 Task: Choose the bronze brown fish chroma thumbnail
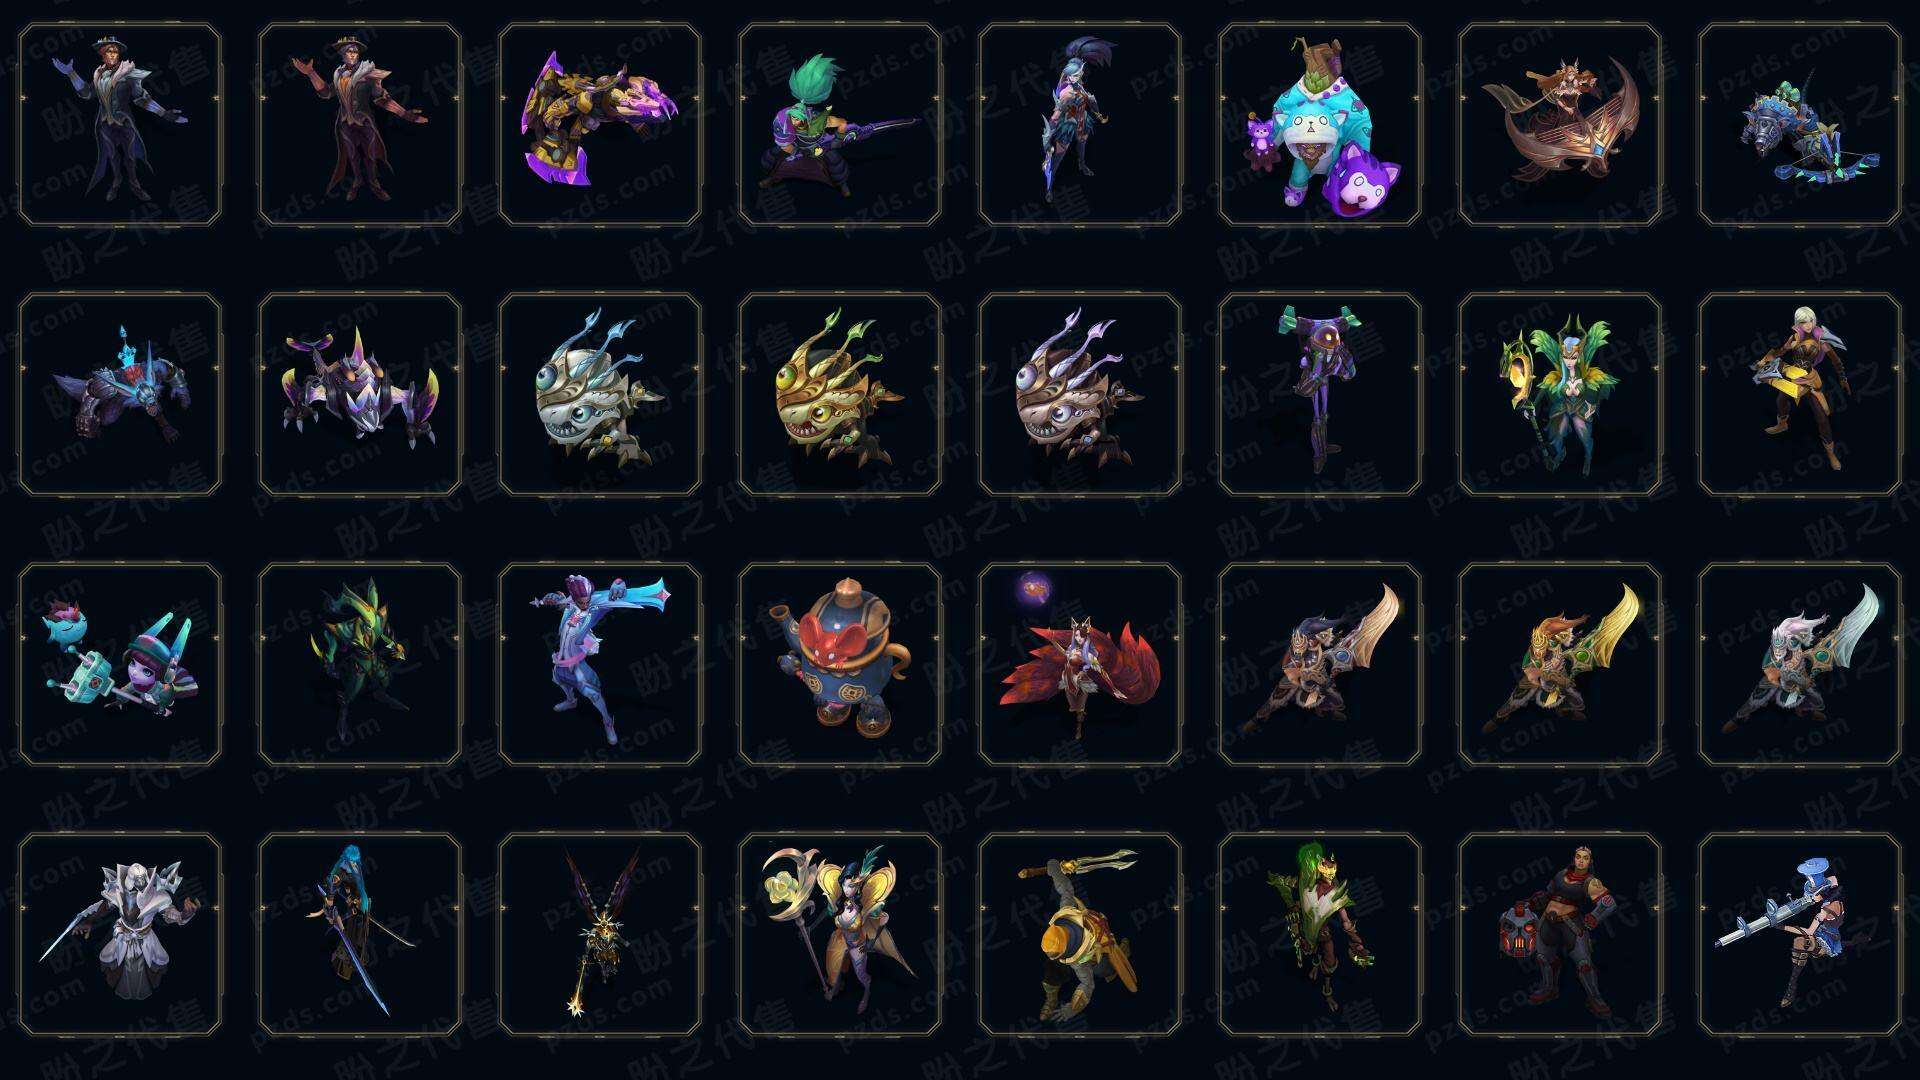tap(1080, 395)
